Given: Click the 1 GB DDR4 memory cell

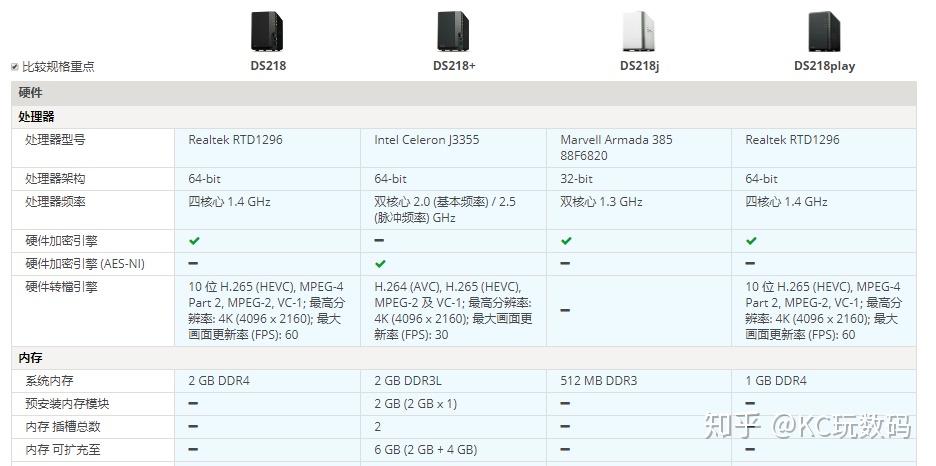Looking at the screenshot, I should (824, 381).
